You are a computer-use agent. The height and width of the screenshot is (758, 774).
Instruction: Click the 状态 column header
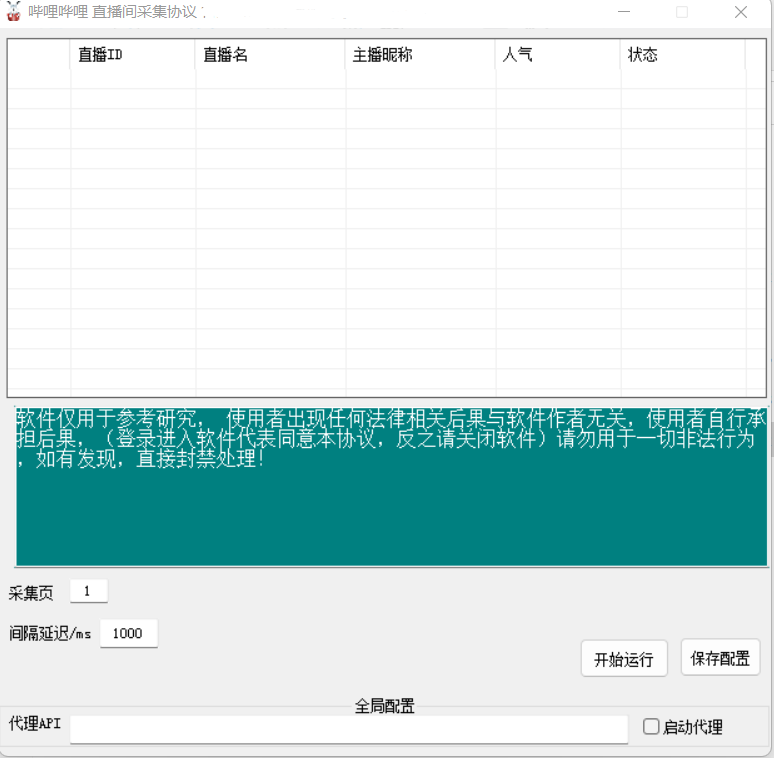point(682,55)
